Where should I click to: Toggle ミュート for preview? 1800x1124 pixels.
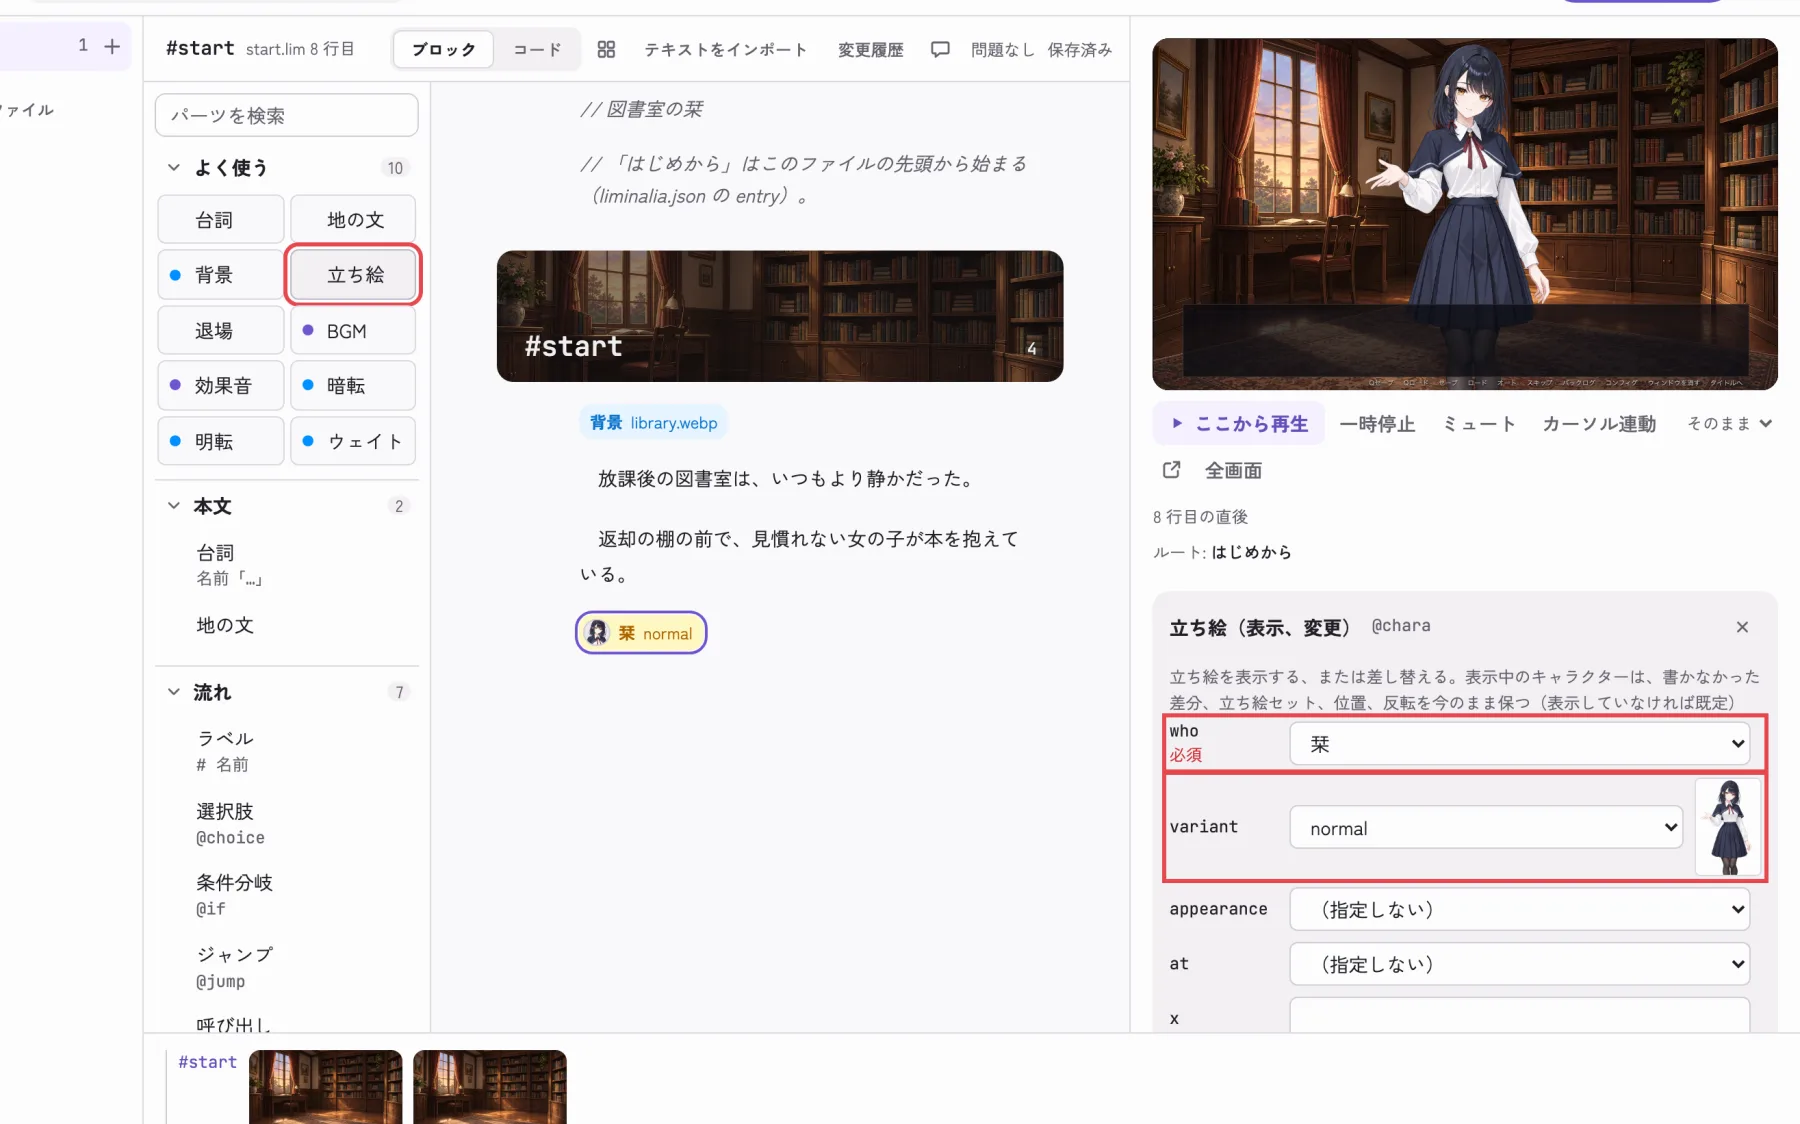[1479, 424]
